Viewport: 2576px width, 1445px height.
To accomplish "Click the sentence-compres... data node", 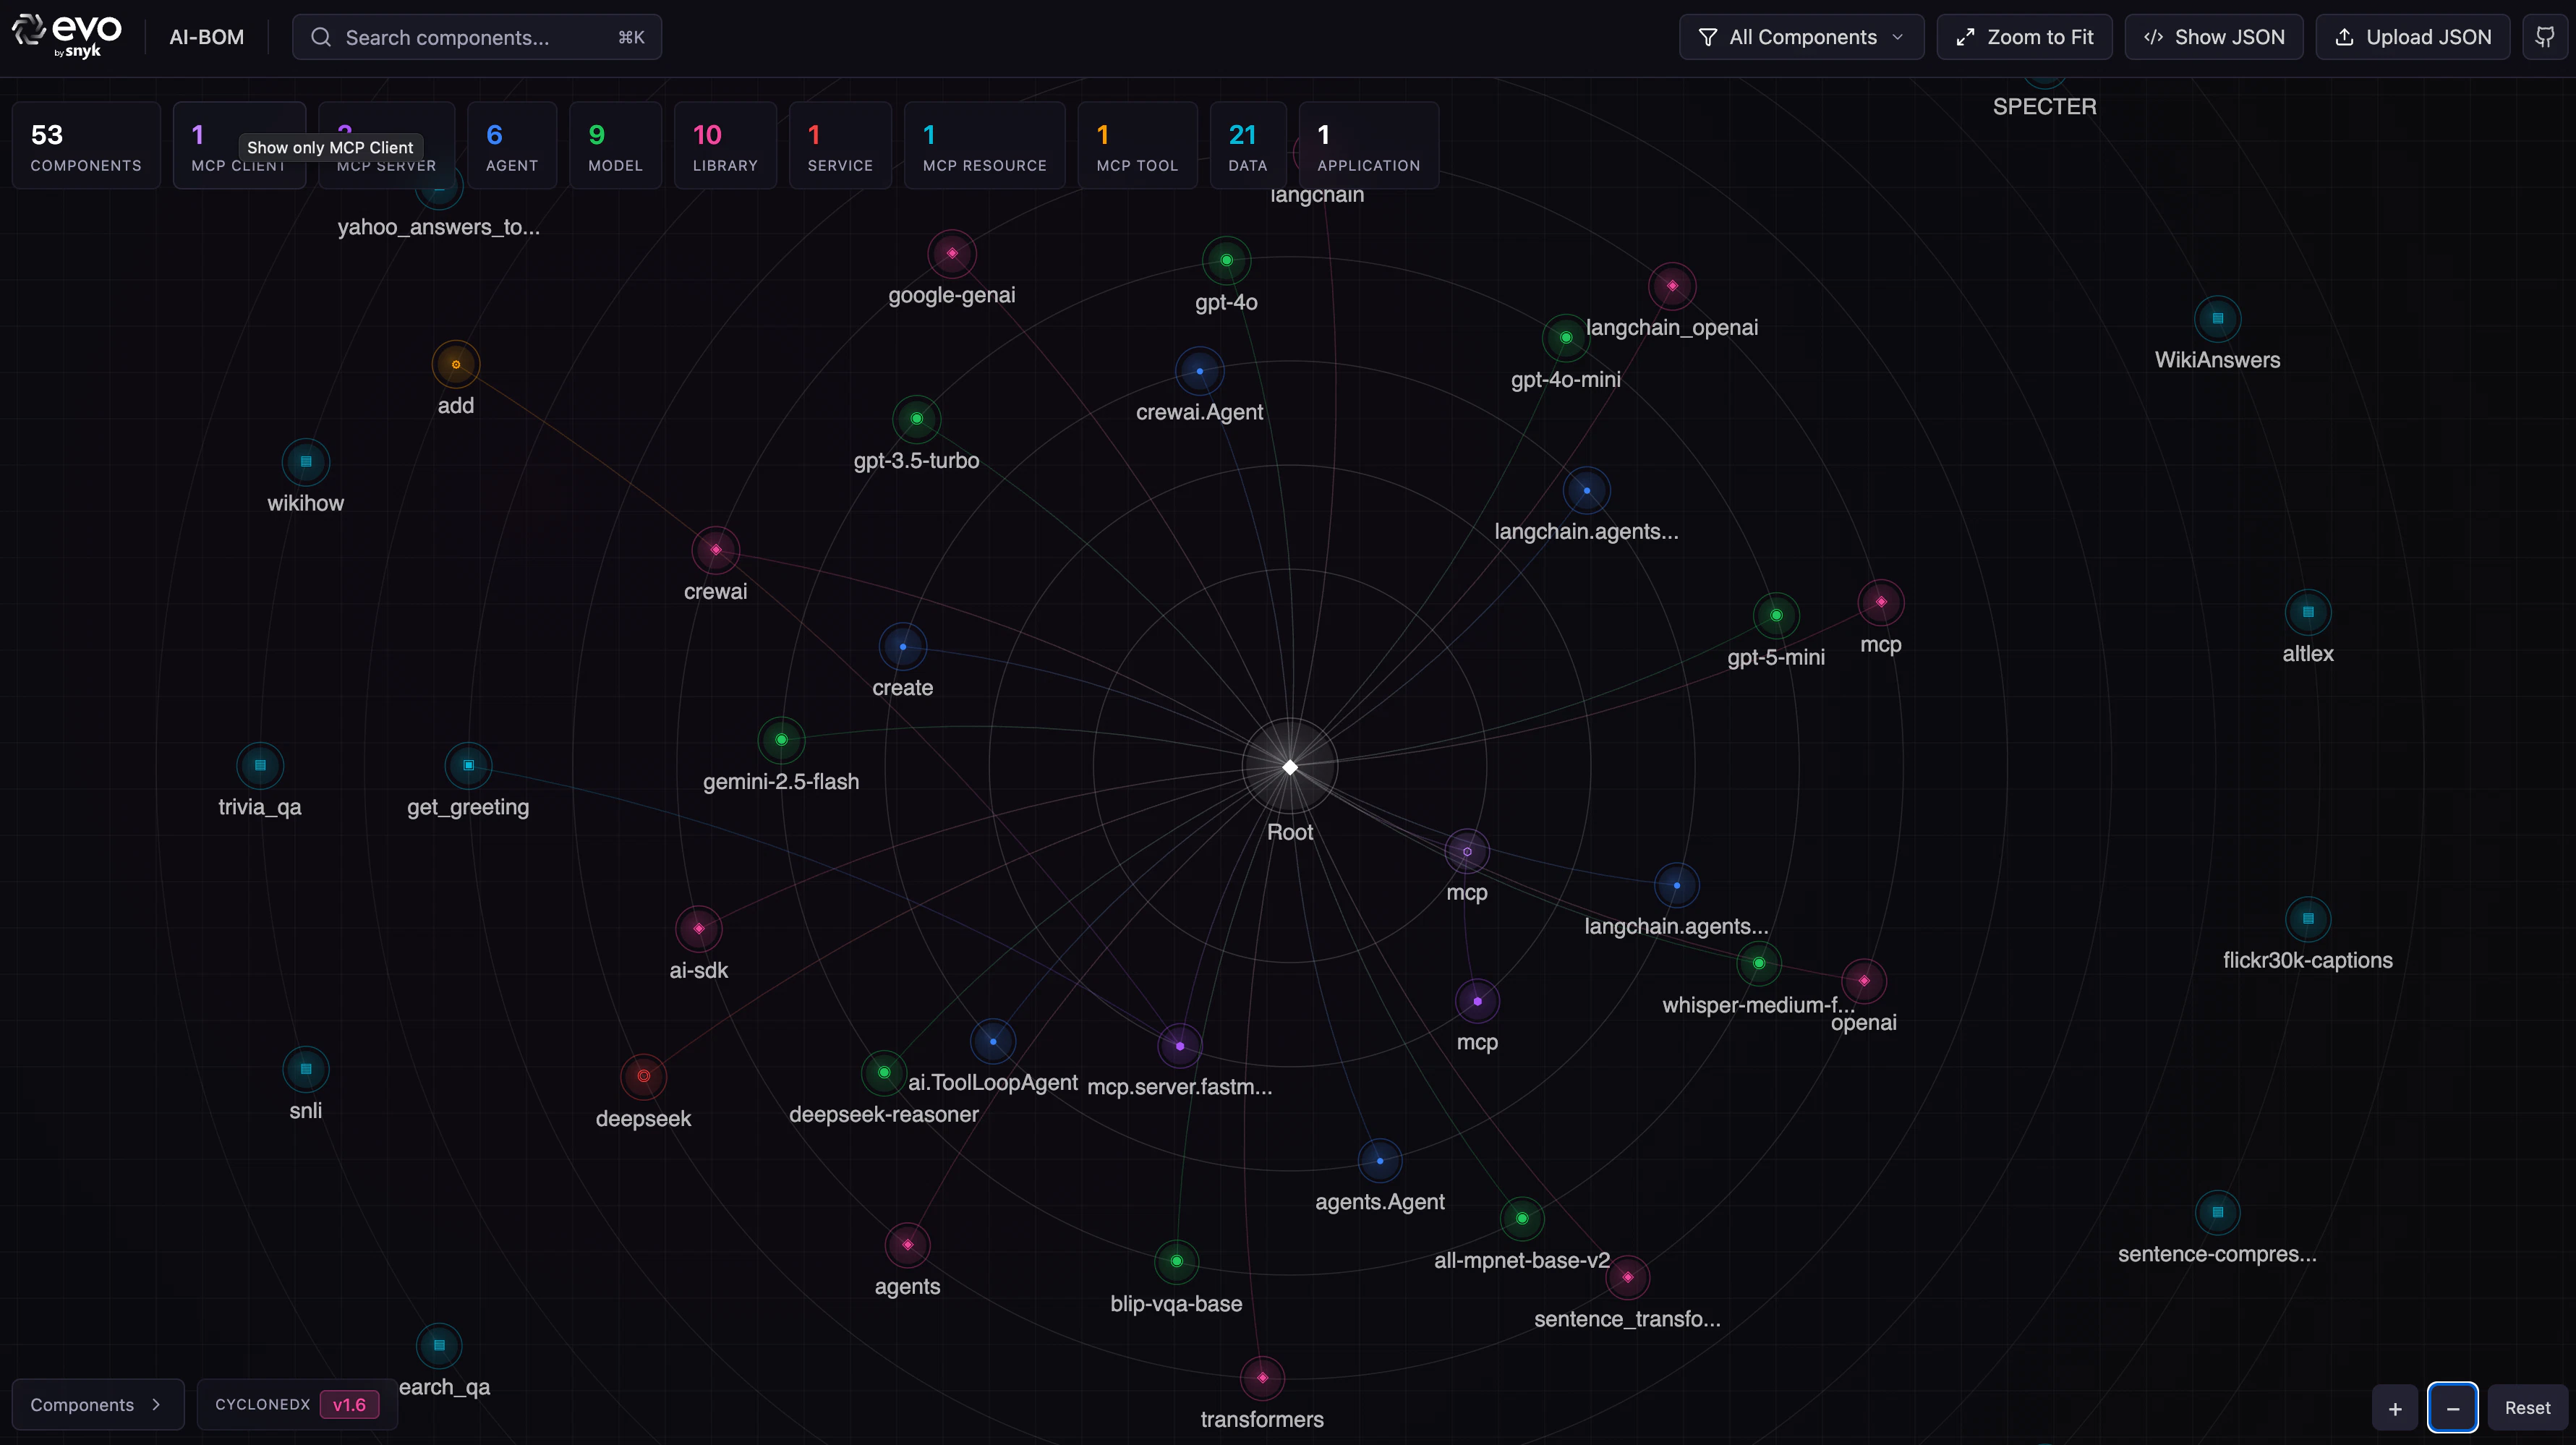I will coord(2218,1213).
